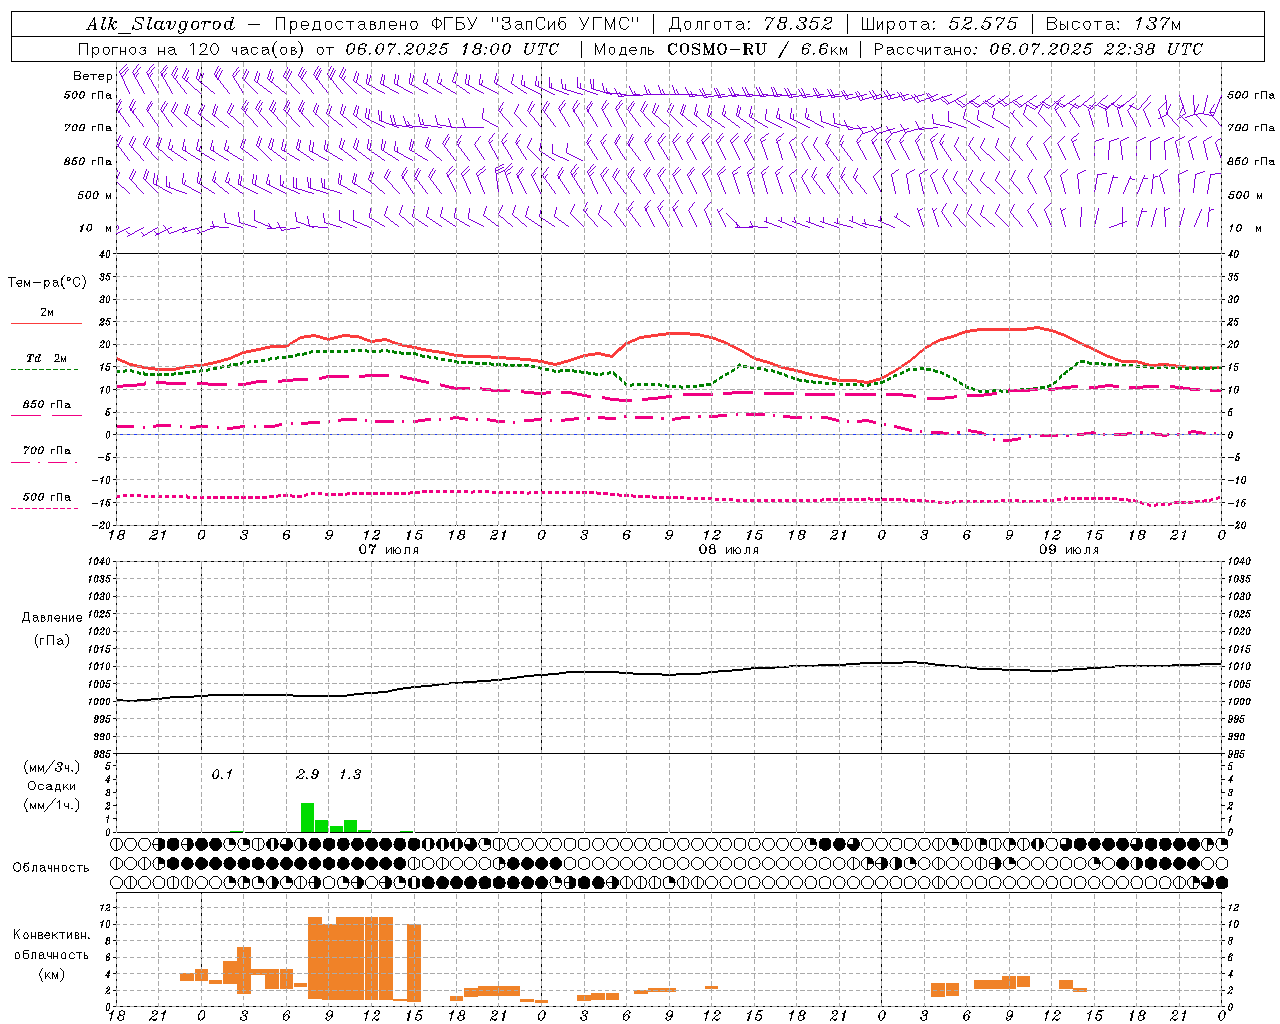Click the 09 июля date label
Image resolution: width=1280 pixels, height=1024 pixels.
click(1069, 550)
